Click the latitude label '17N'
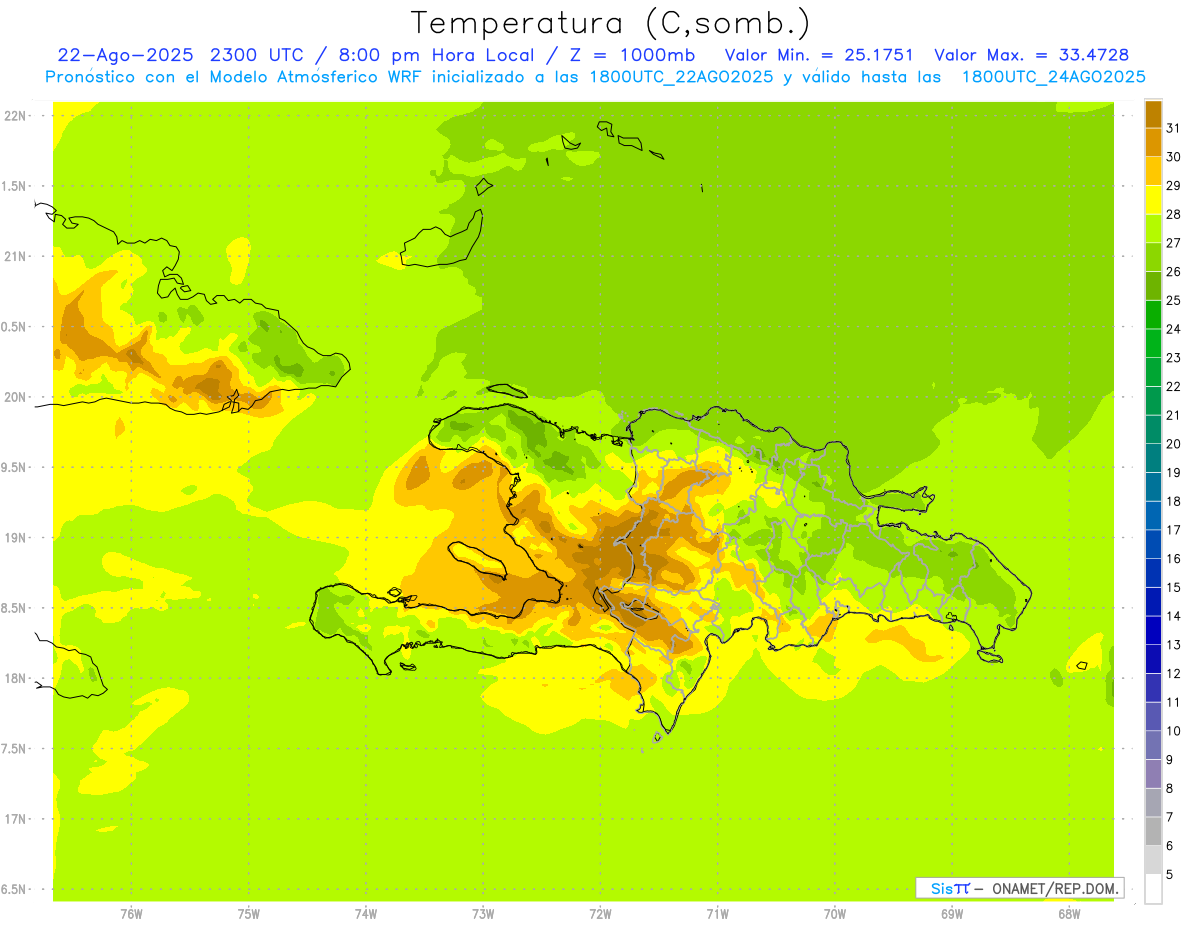 point(15,819)
